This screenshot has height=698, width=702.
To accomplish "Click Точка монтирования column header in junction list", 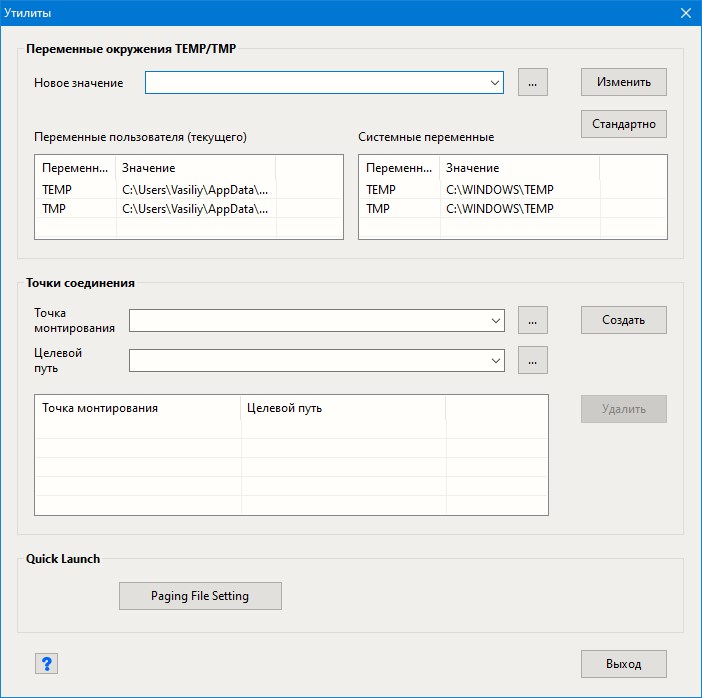I will pyautogui.click(x=138, y=408).
